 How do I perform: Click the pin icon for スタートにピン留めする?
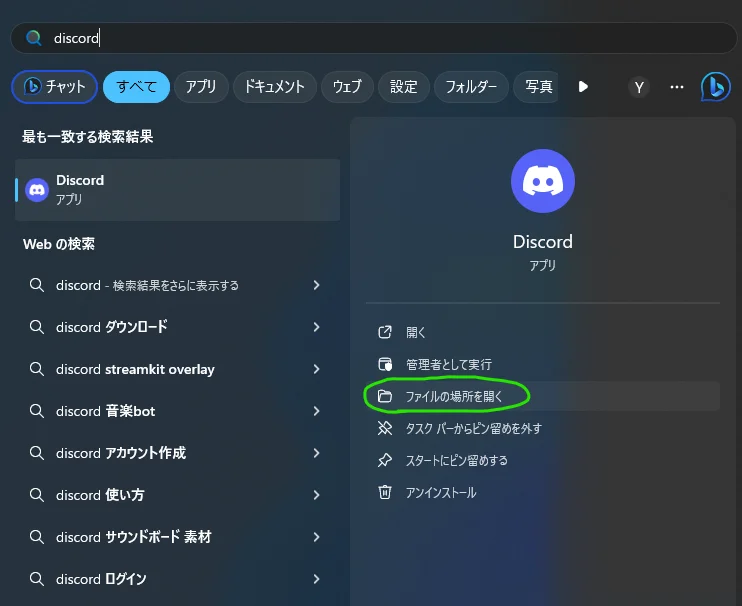tap(385, 460)
